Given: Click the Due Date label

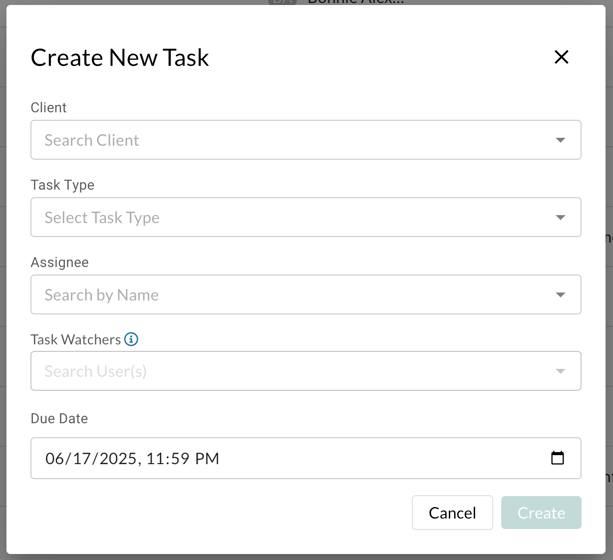Looking at the screenshot, I should tap(59, 418).
